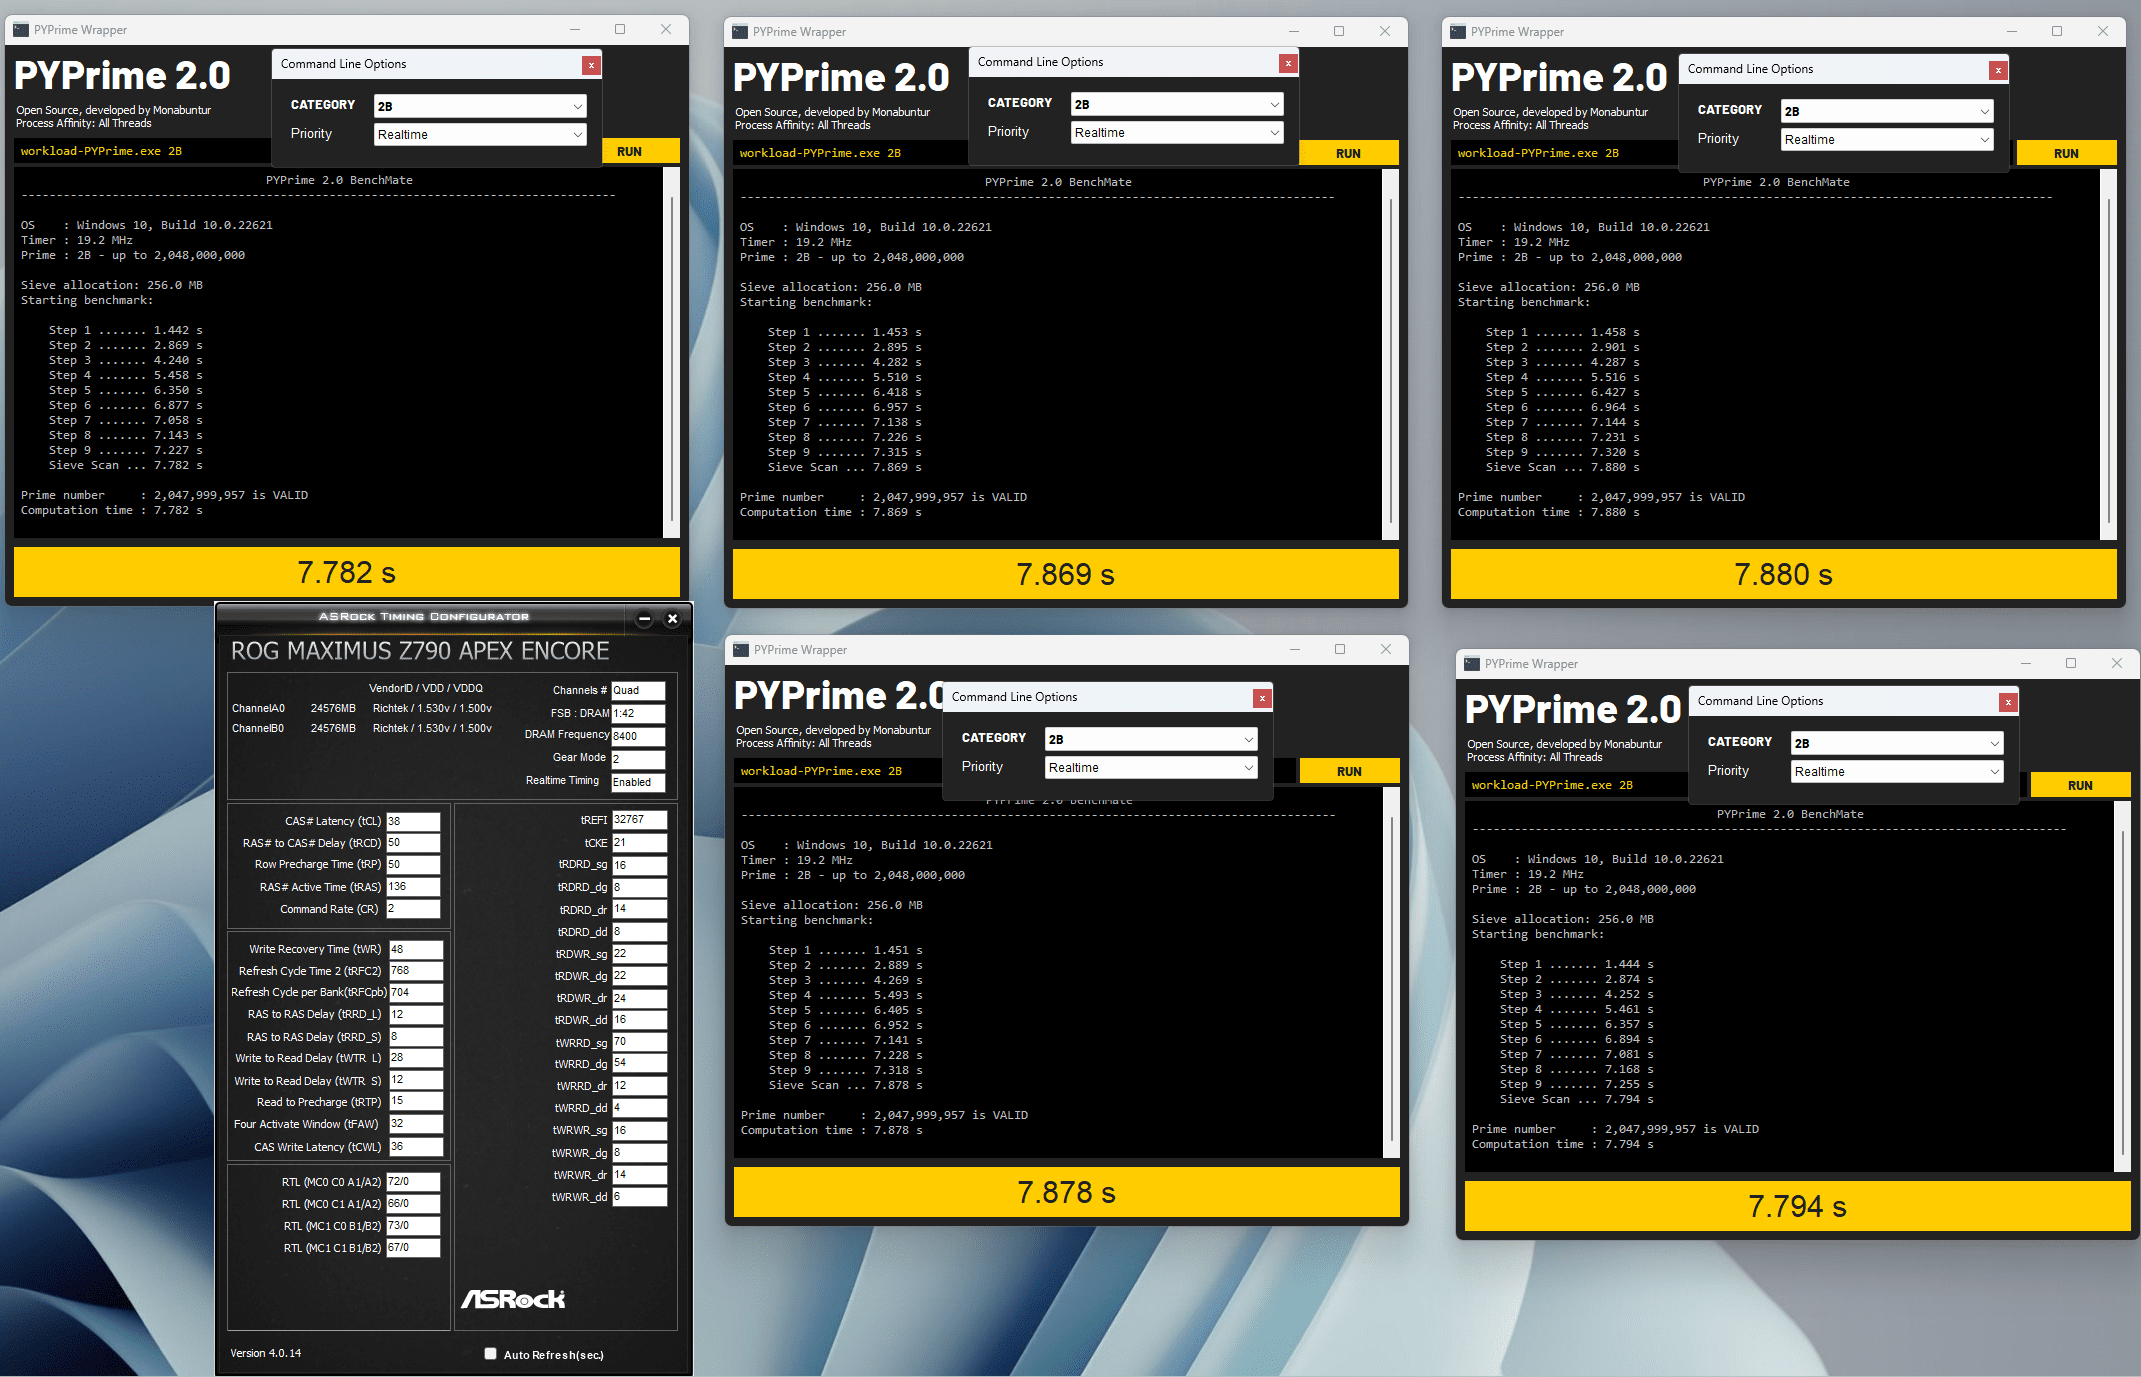Screen dimensions: 2141x1377
Task: Click the PYPrime Wrapper title icon of the 7.782 s window
Action: pos(20,30)
